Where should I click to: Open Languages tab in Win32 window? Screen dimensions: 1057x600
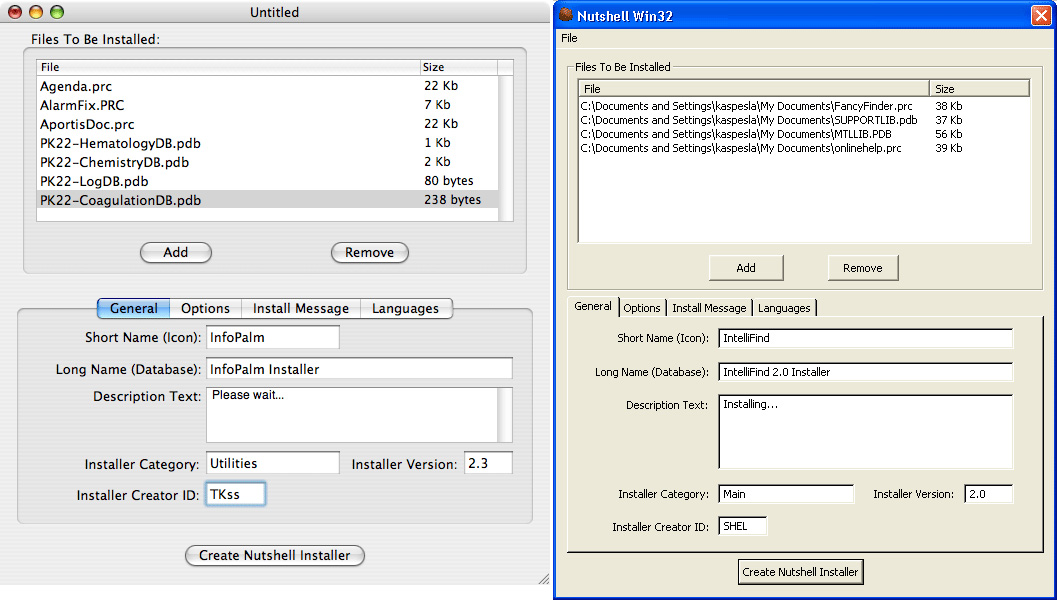click(784, 308)
